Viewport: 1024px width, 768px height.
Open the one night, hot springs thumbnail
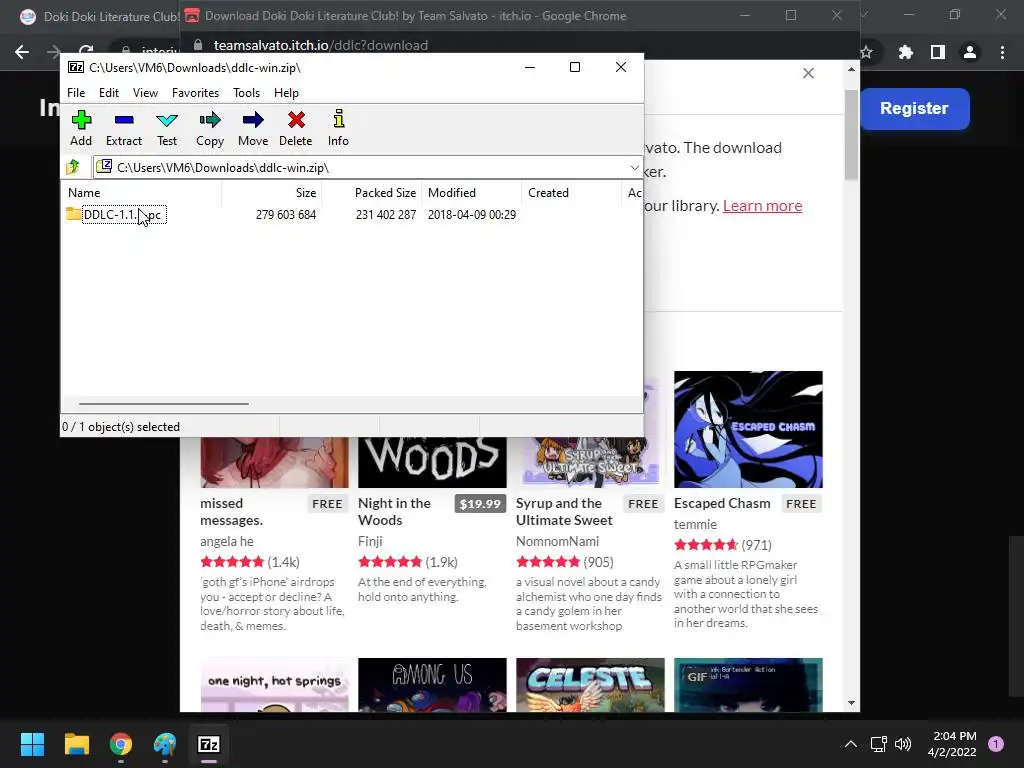pyautogui.click(x=274, y=684)
